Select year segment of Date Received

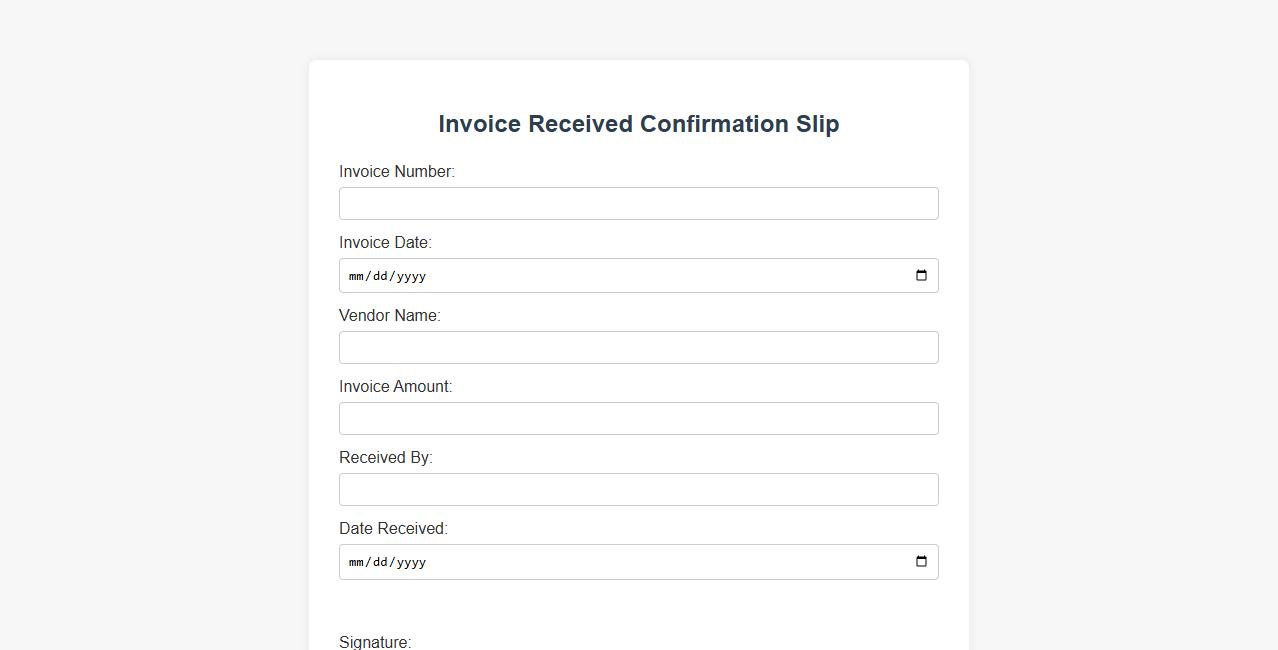click(x=410, y=562)
